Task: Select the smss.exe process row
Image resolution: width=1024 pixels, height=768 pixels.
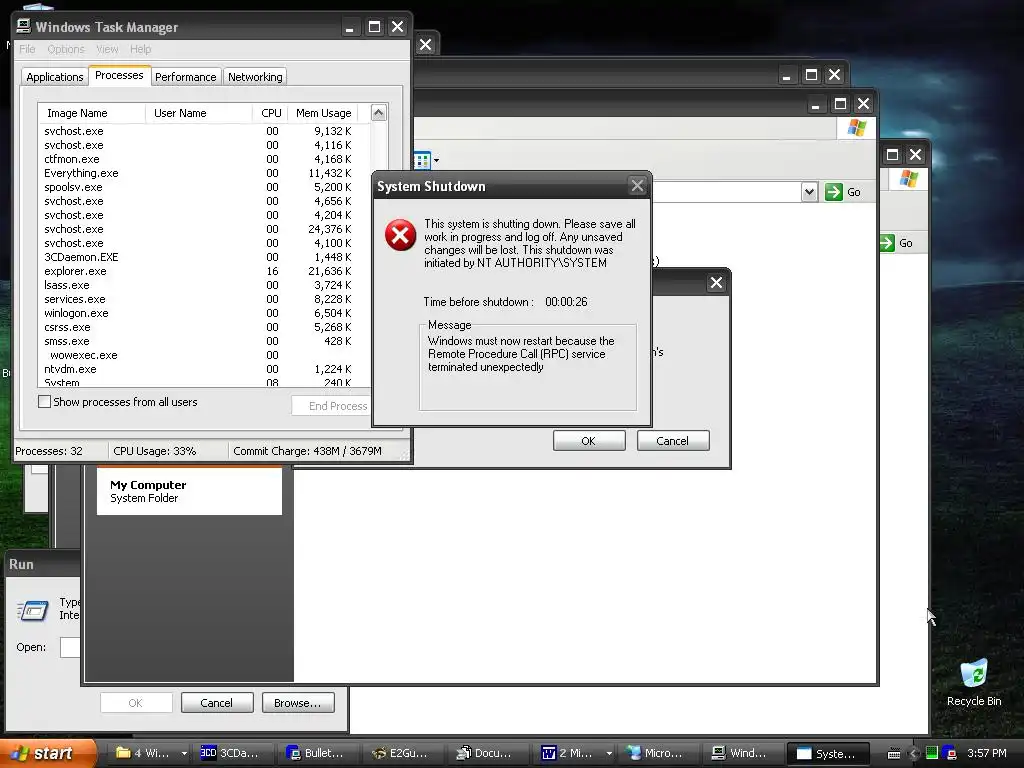Action: (x=204, y=342)
